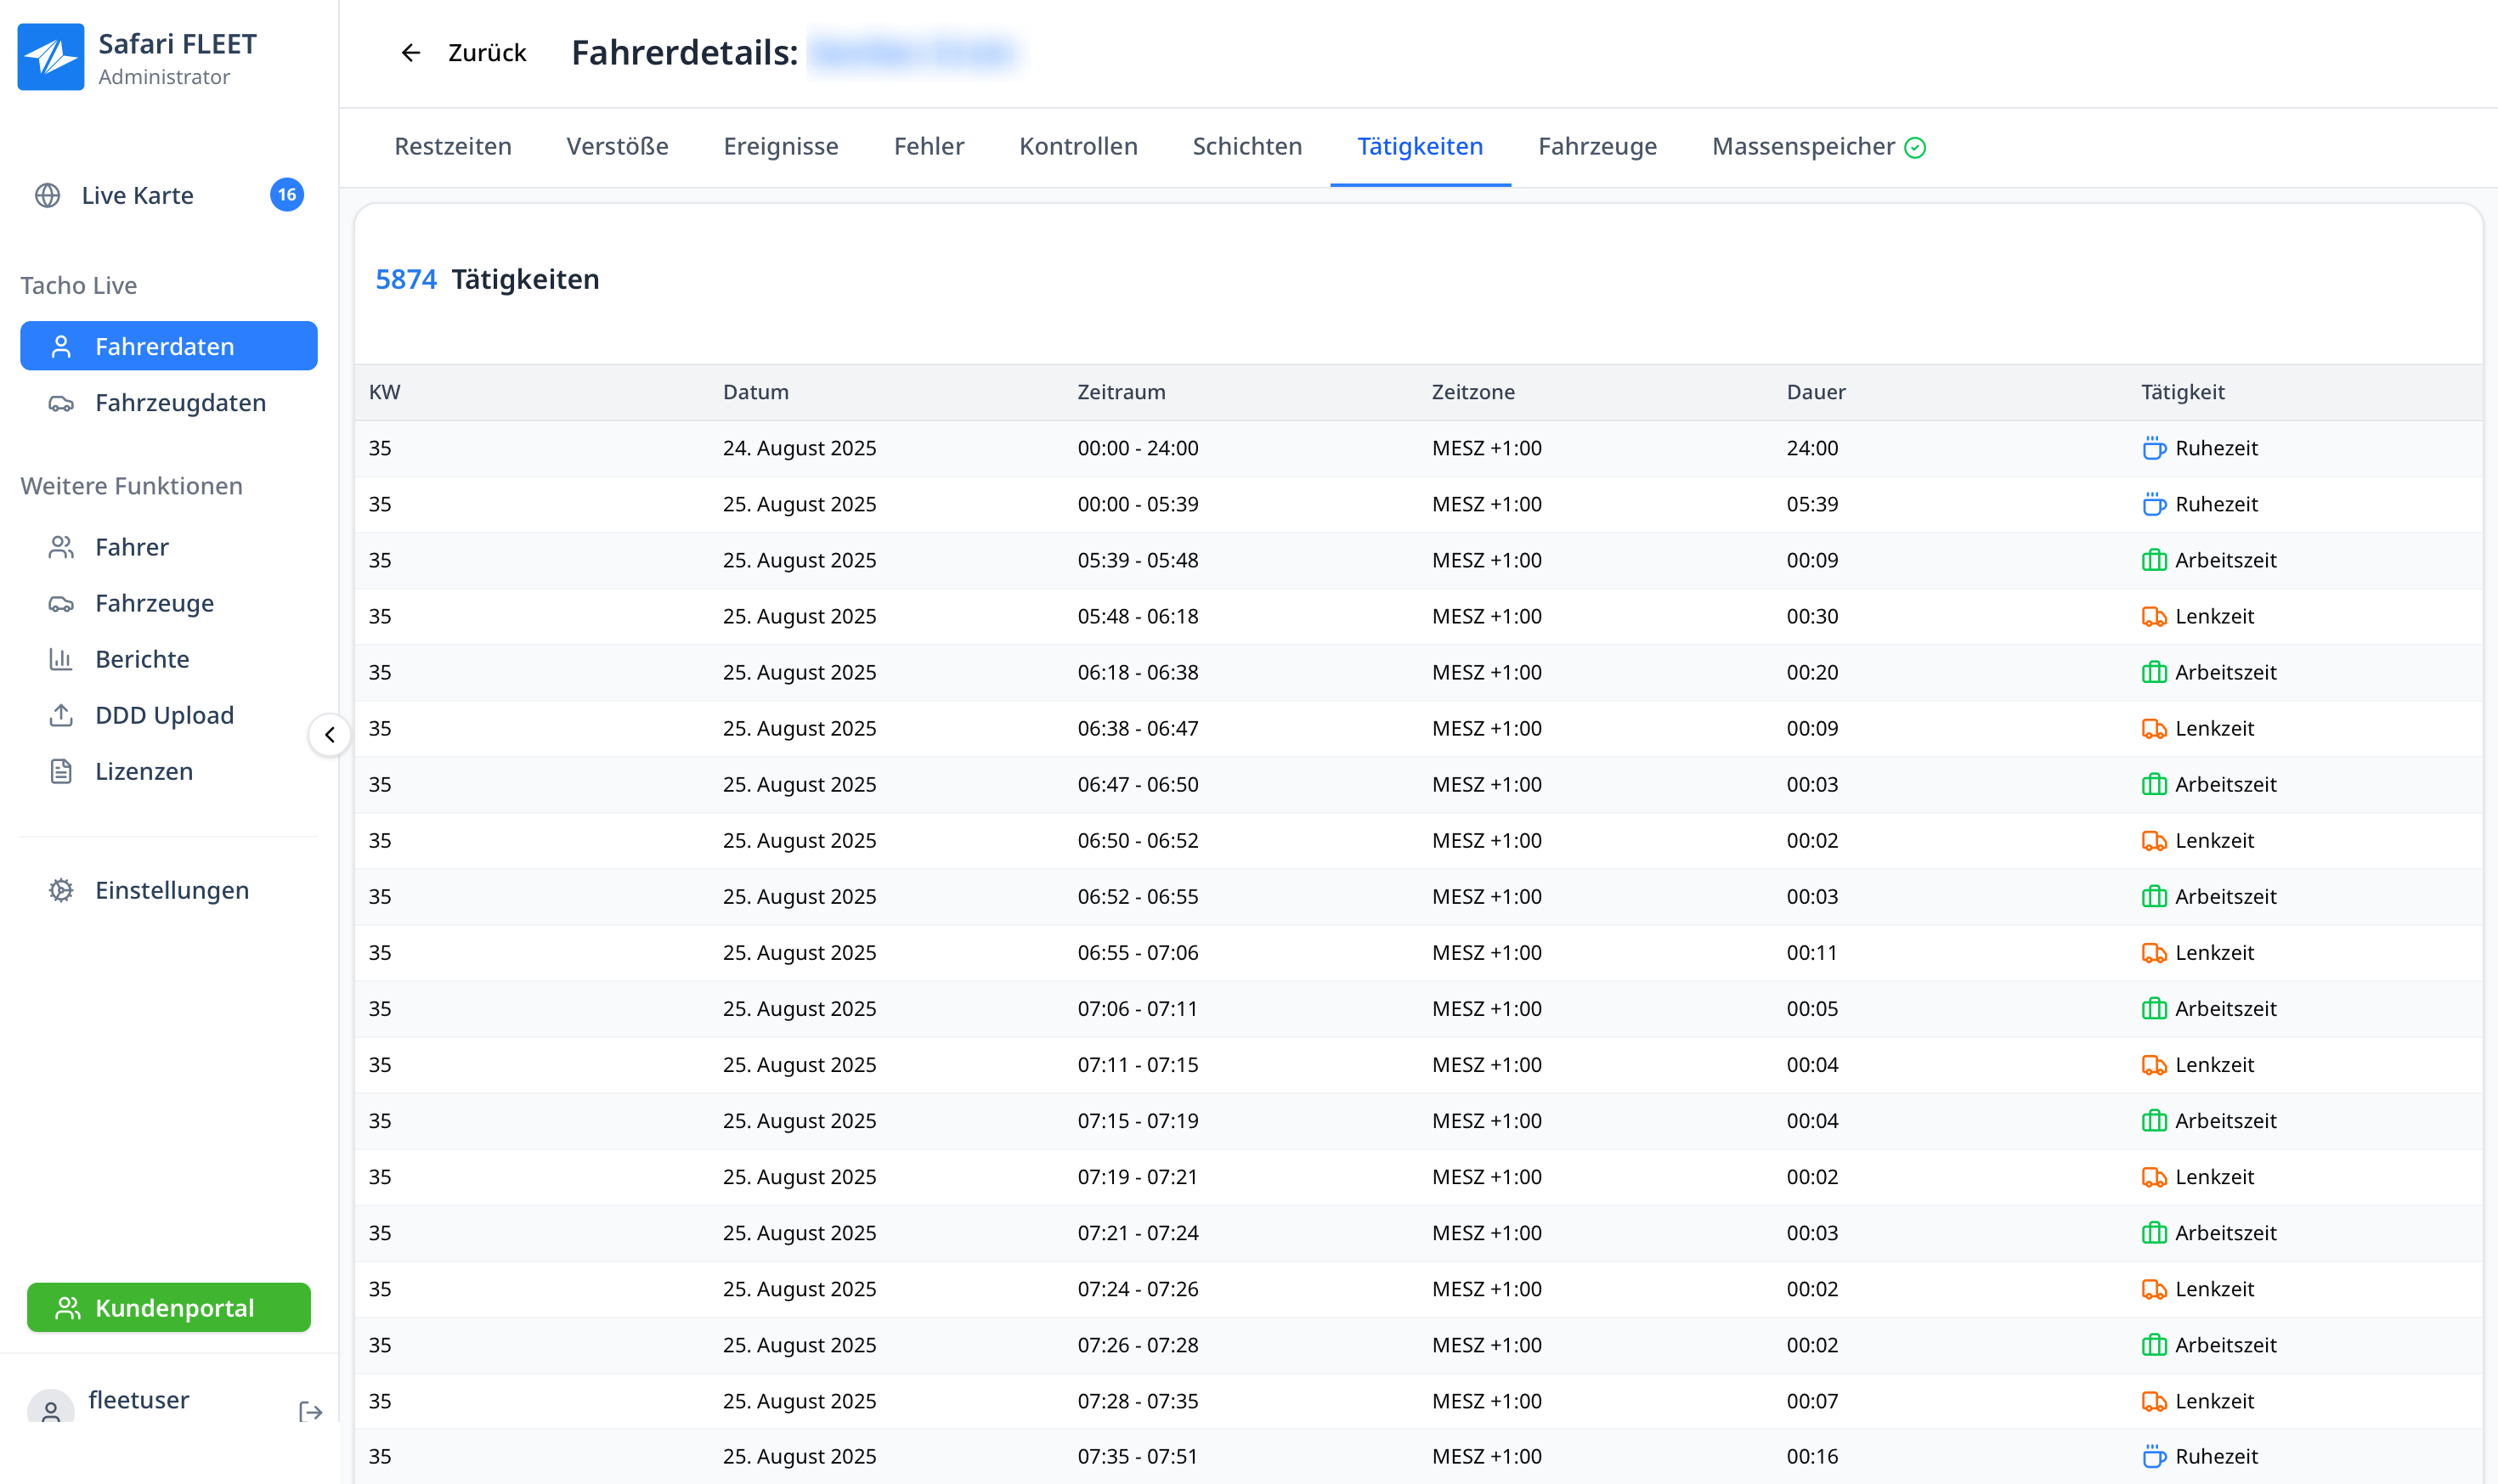Open Berichte via chart icon
The image size is (2498, 1484).
[61, 659]
